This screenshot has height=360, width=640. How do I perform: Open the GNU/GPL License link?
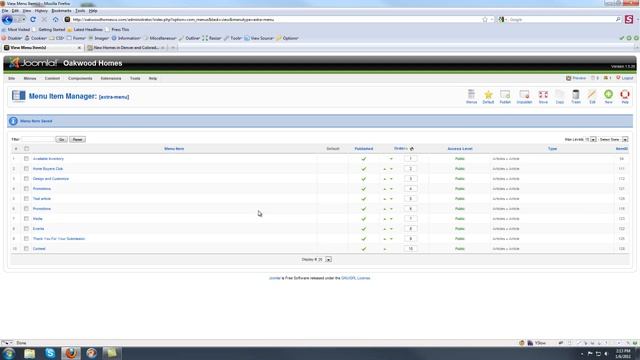coord(356,278)
